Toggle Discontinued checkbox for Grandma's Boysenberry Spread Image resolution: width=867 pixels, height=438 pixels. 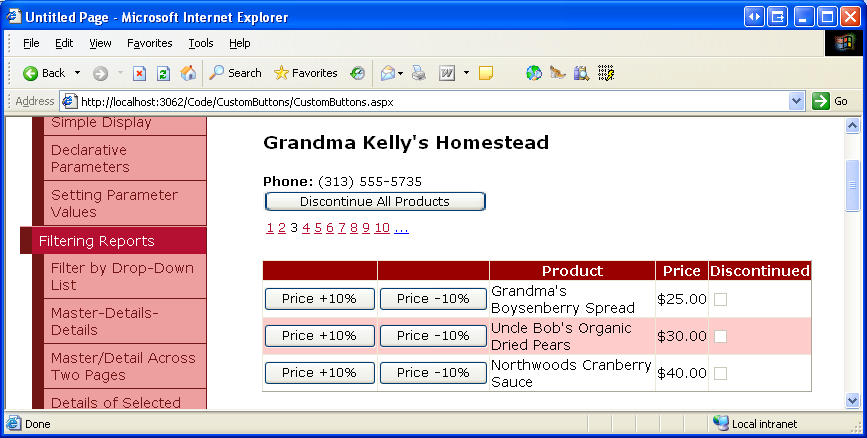point(720,299)
